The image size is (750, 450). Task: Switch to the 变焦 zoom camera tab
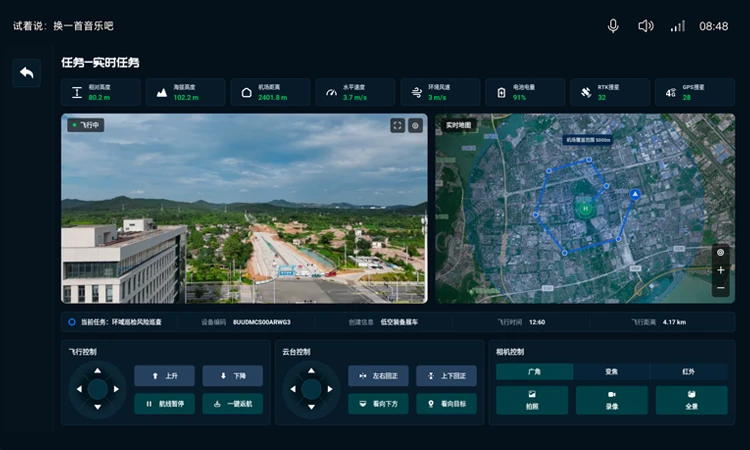tap(611, 372)
